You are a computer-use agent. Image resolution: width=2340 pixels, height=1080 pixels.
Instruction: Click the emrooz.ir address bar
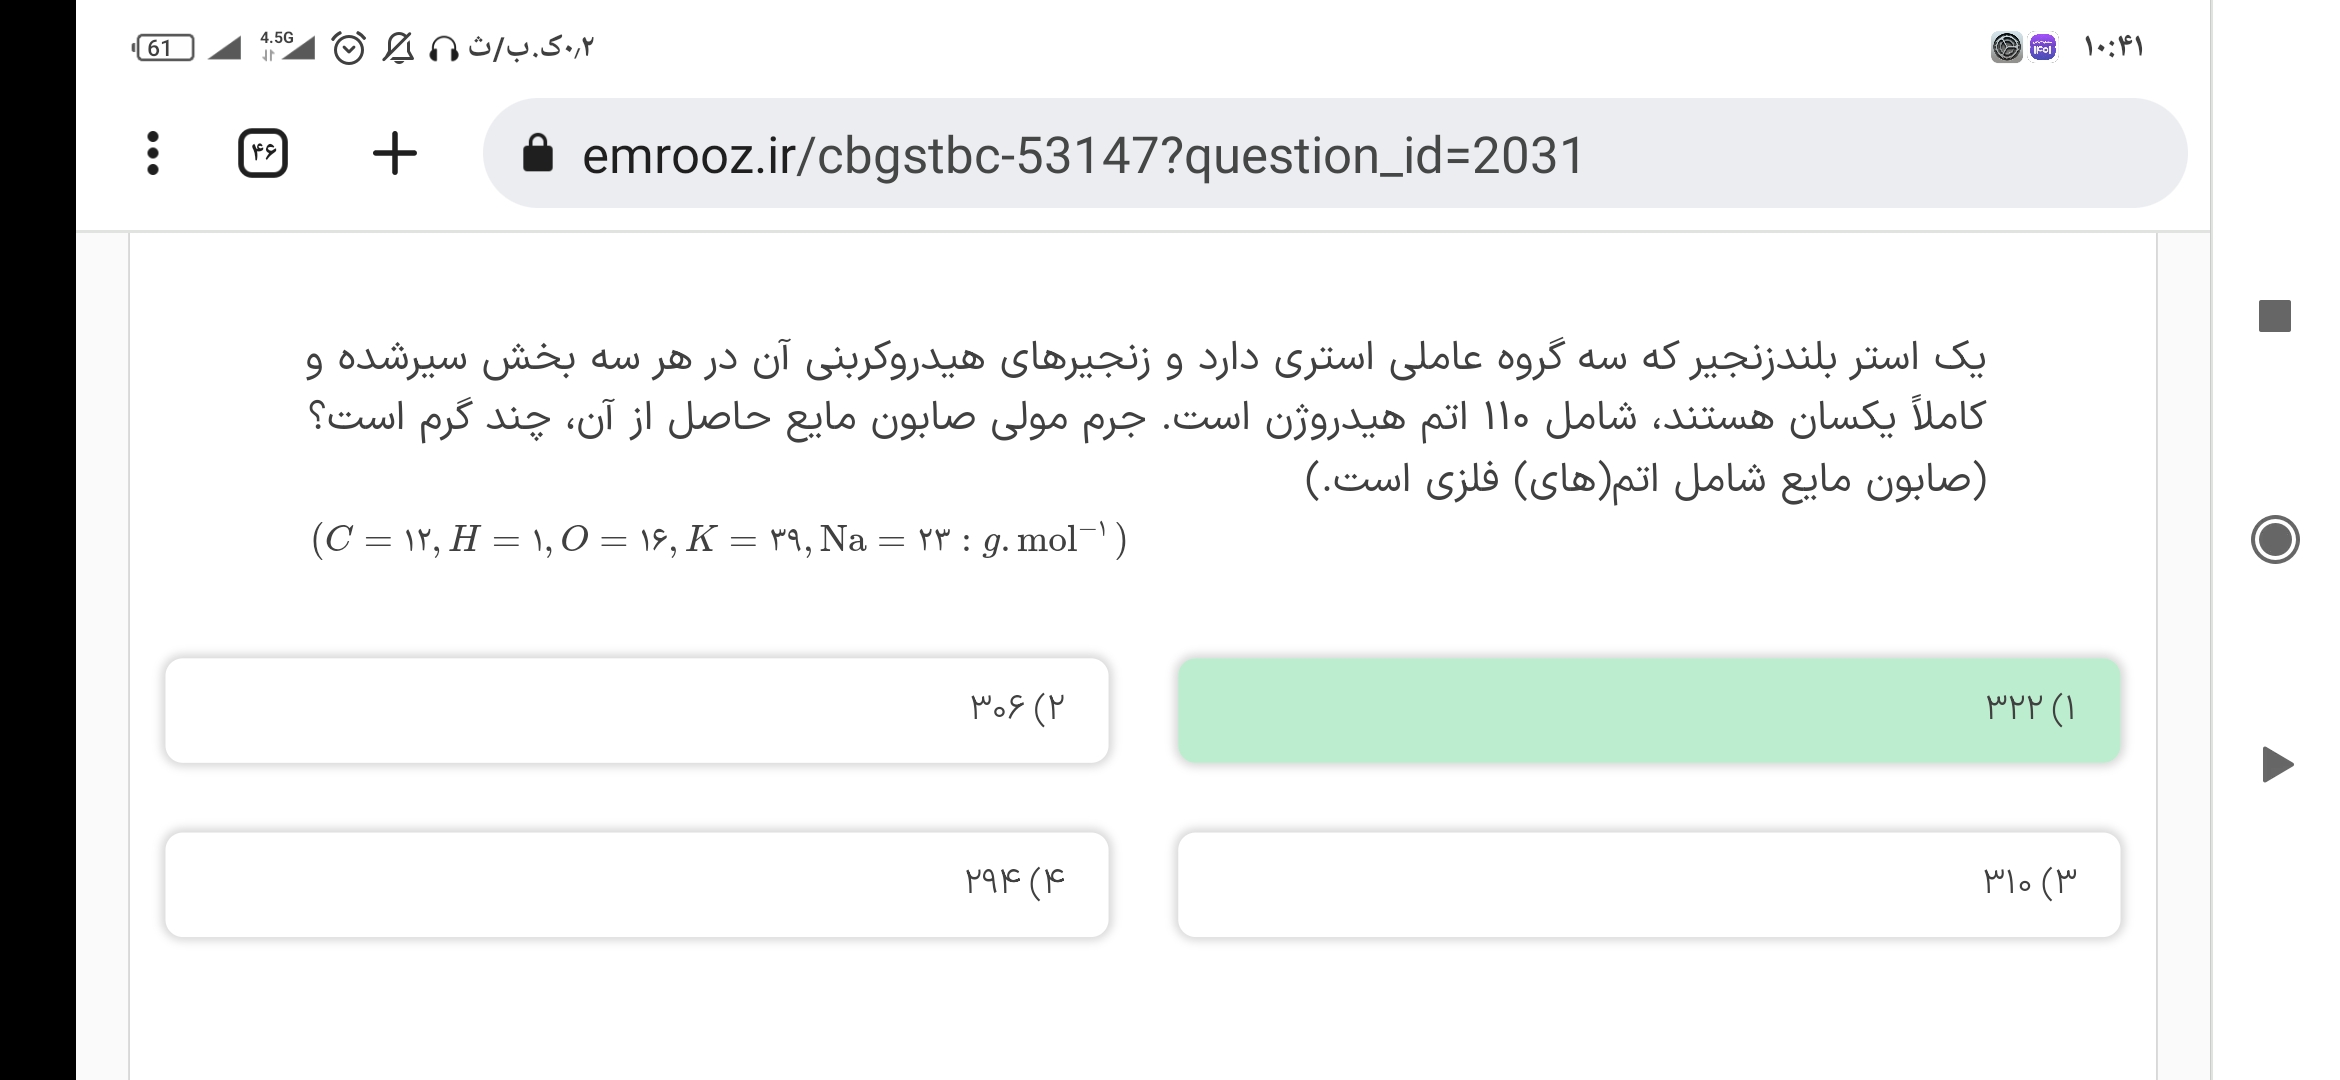point(1334,154)
